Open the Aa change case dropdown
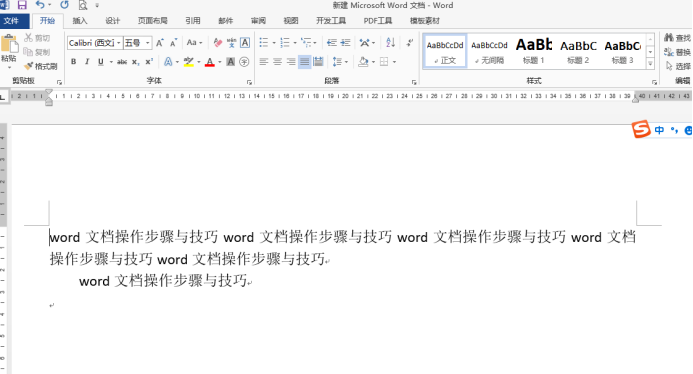The image size is (693, 374). point(194,43)
